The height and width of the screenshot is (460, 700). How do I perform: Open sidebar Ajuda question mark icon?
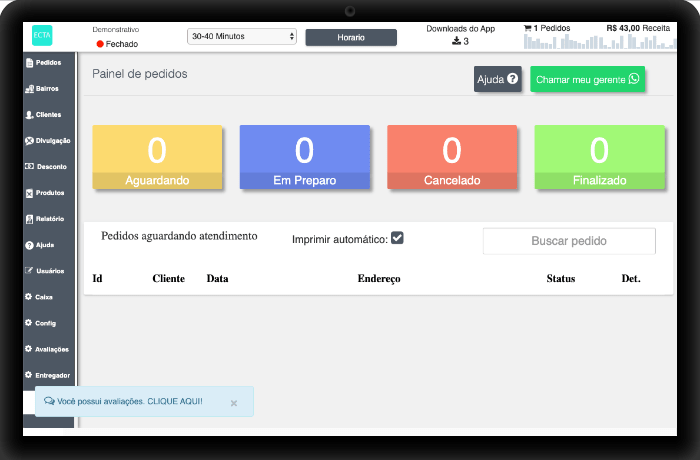[29, 245]
